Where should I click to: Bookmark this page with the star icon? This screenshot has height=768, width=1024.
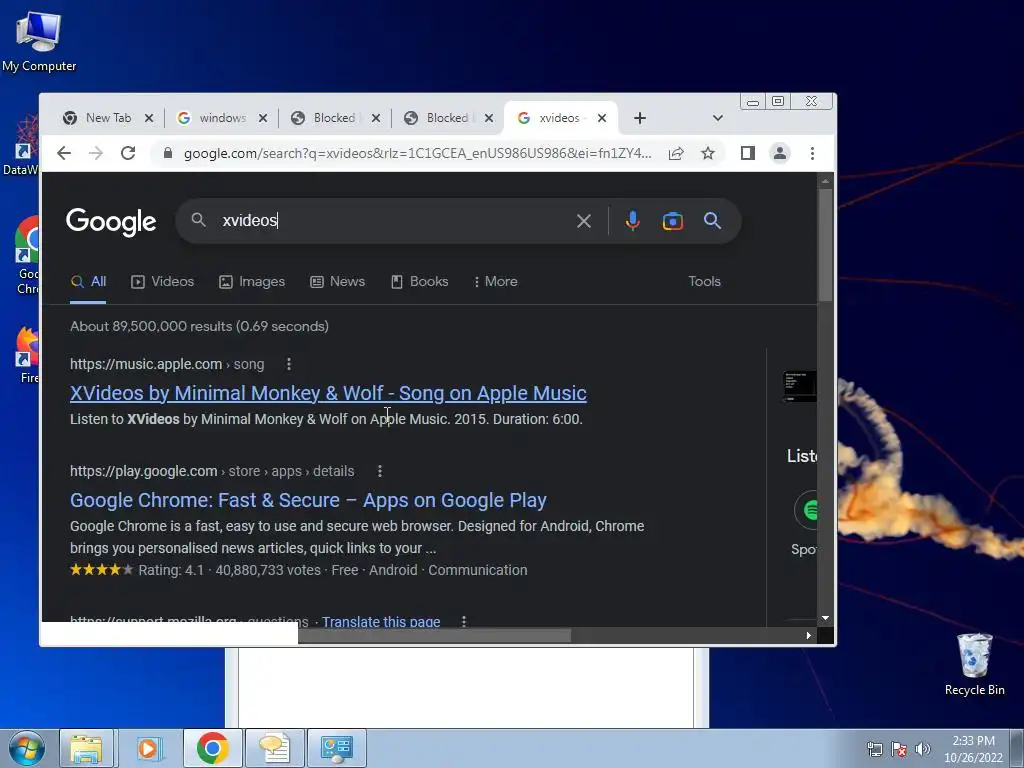pos(708,153)
